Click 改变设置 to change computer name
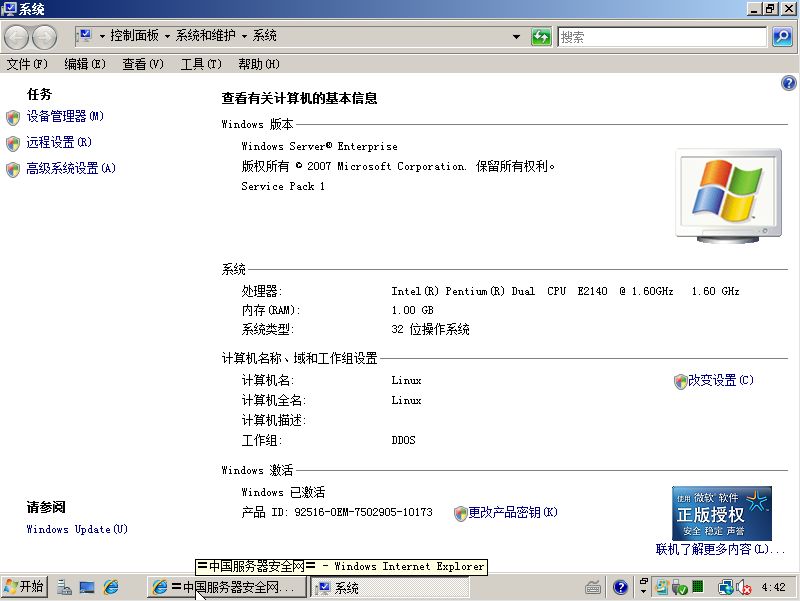800x601 pixels. pos(720,380)
